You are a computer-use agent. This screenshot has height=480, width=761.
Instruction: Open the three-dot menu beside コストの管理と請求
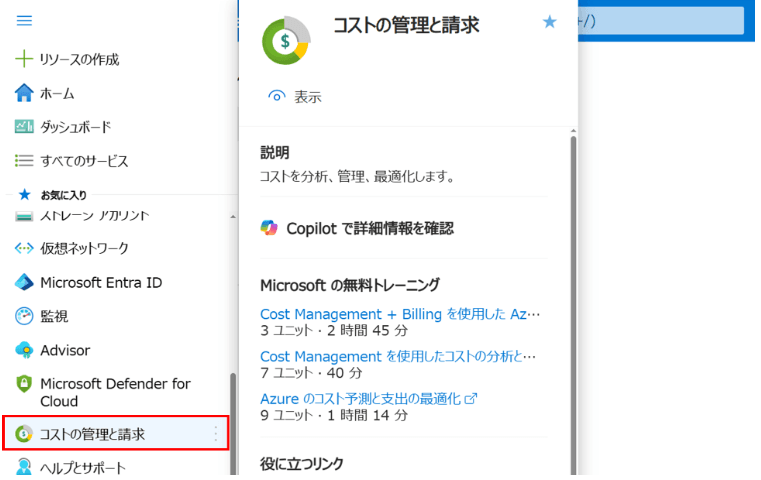click(215, 434)
